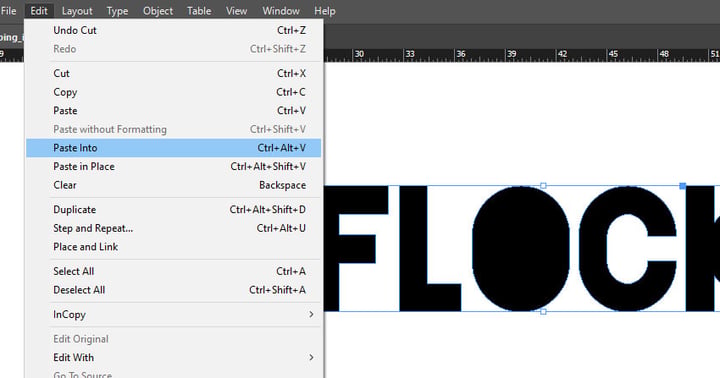Image resolution: width=720 pixels, height=378 pixels.
Task: Click the top center frame handle
Action: pos(543,186)
